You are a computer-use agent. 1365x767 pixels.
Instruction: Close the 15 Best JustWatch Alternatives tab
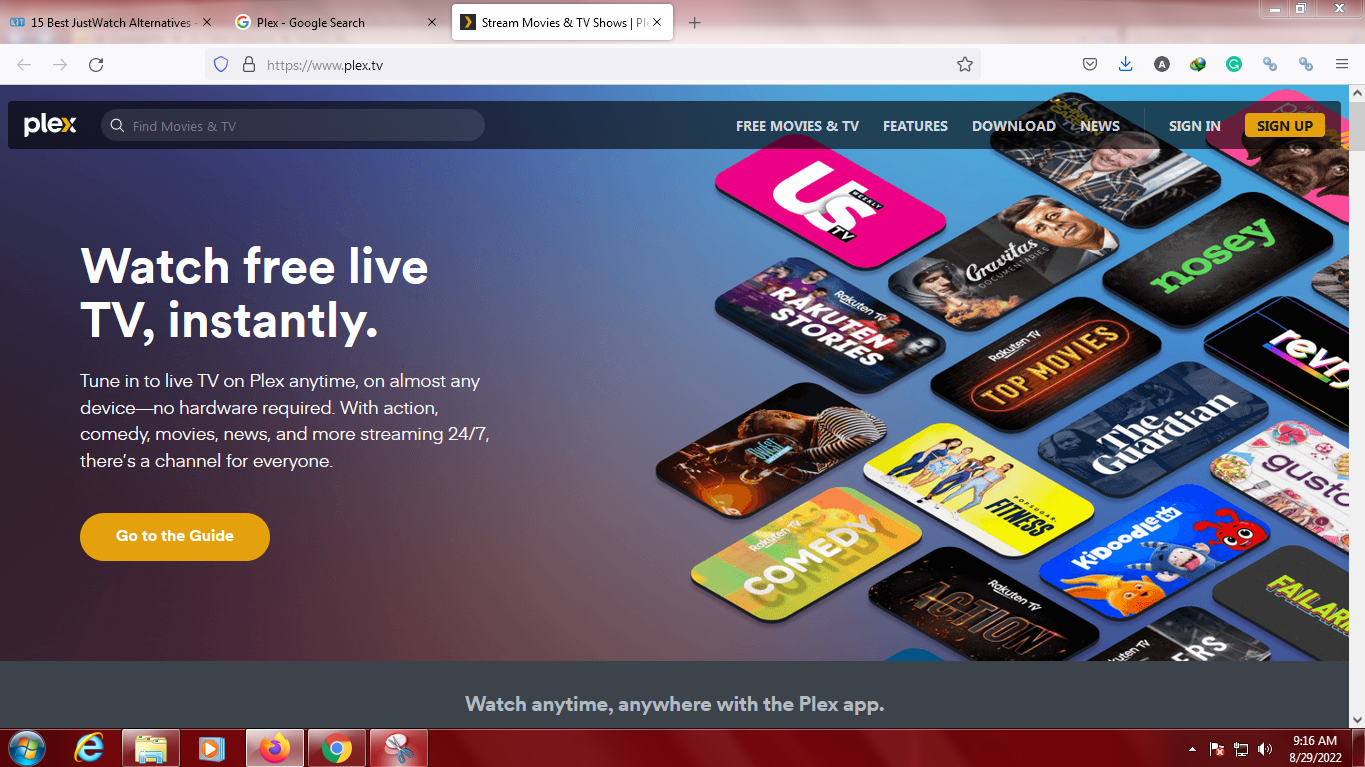[207, 22]
